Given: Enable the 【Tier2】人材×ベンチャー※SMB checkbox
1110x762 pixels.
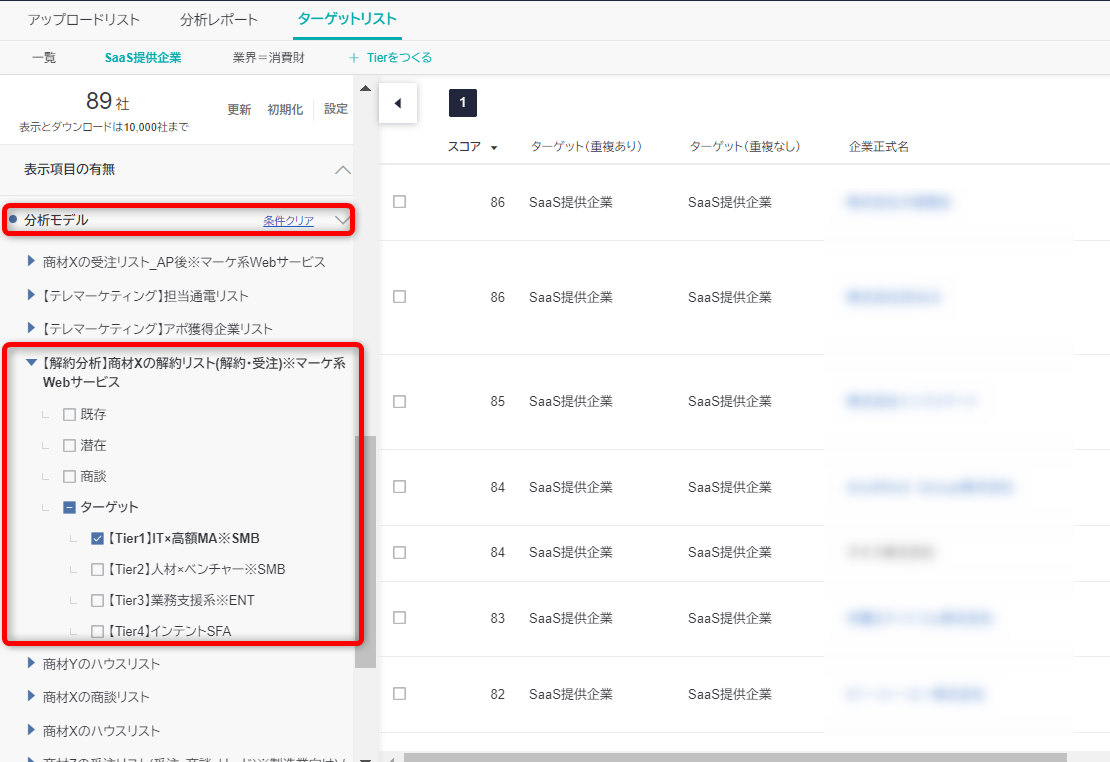Looking at the screenshot, I should click(x=97, y=570).
